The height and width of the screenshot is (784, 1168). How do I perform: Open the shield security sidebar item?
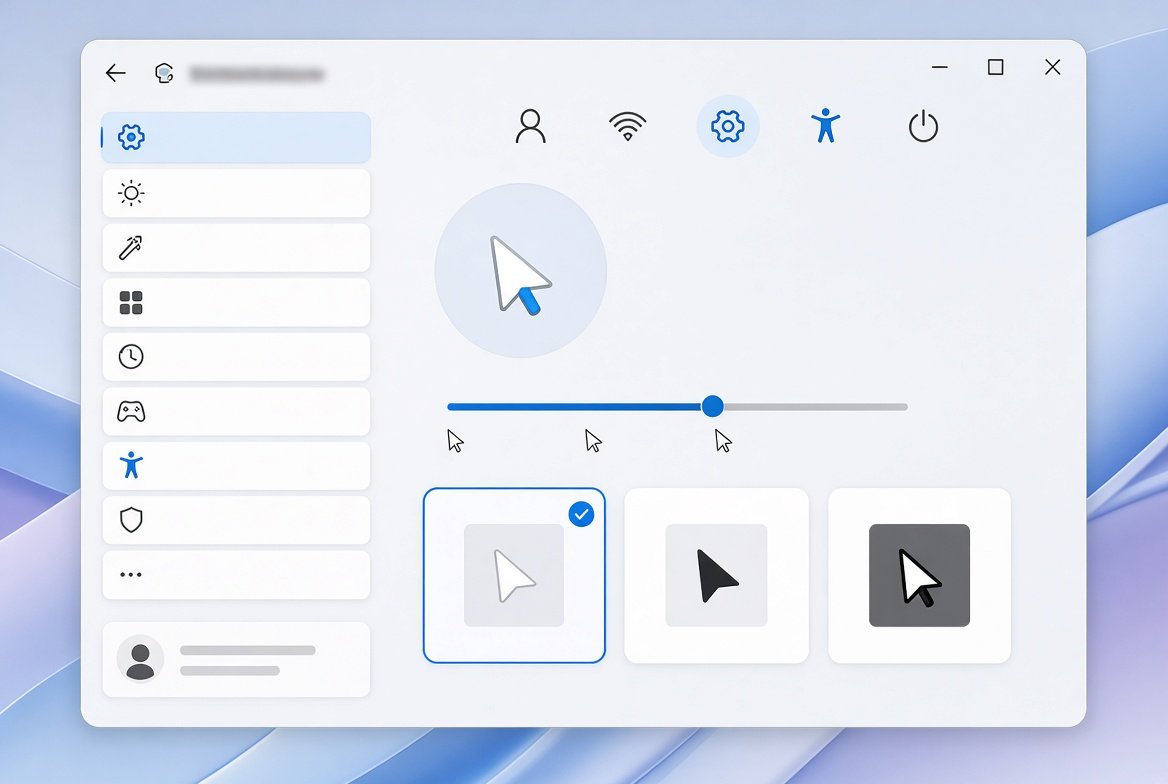[x=236, y=520]
